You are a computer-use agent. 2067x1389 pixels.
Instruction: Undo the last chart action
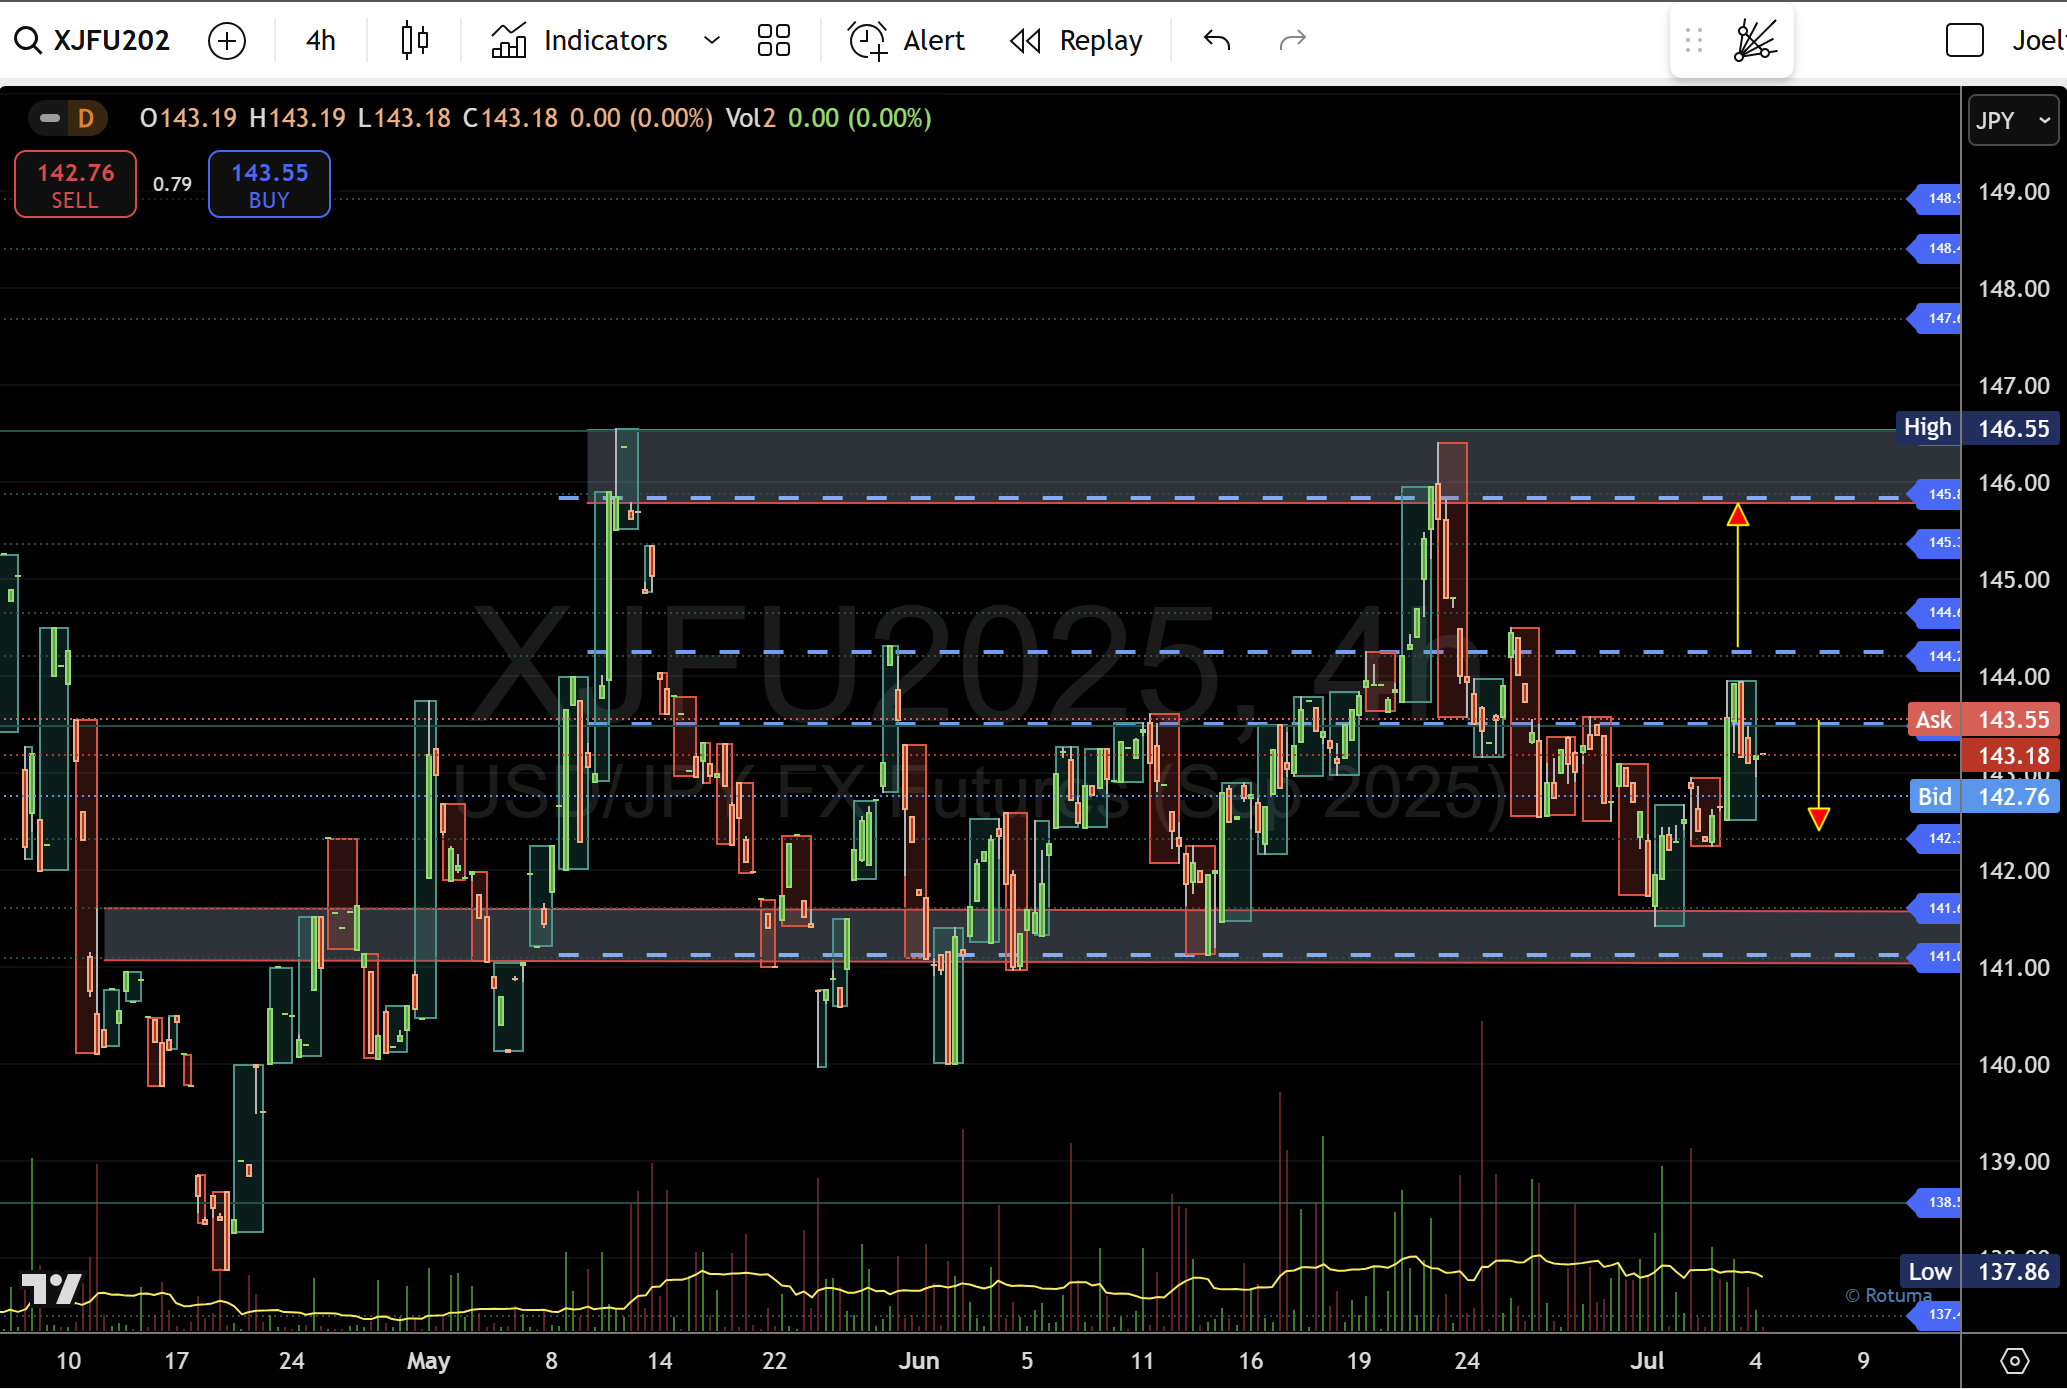(1217, 41)
